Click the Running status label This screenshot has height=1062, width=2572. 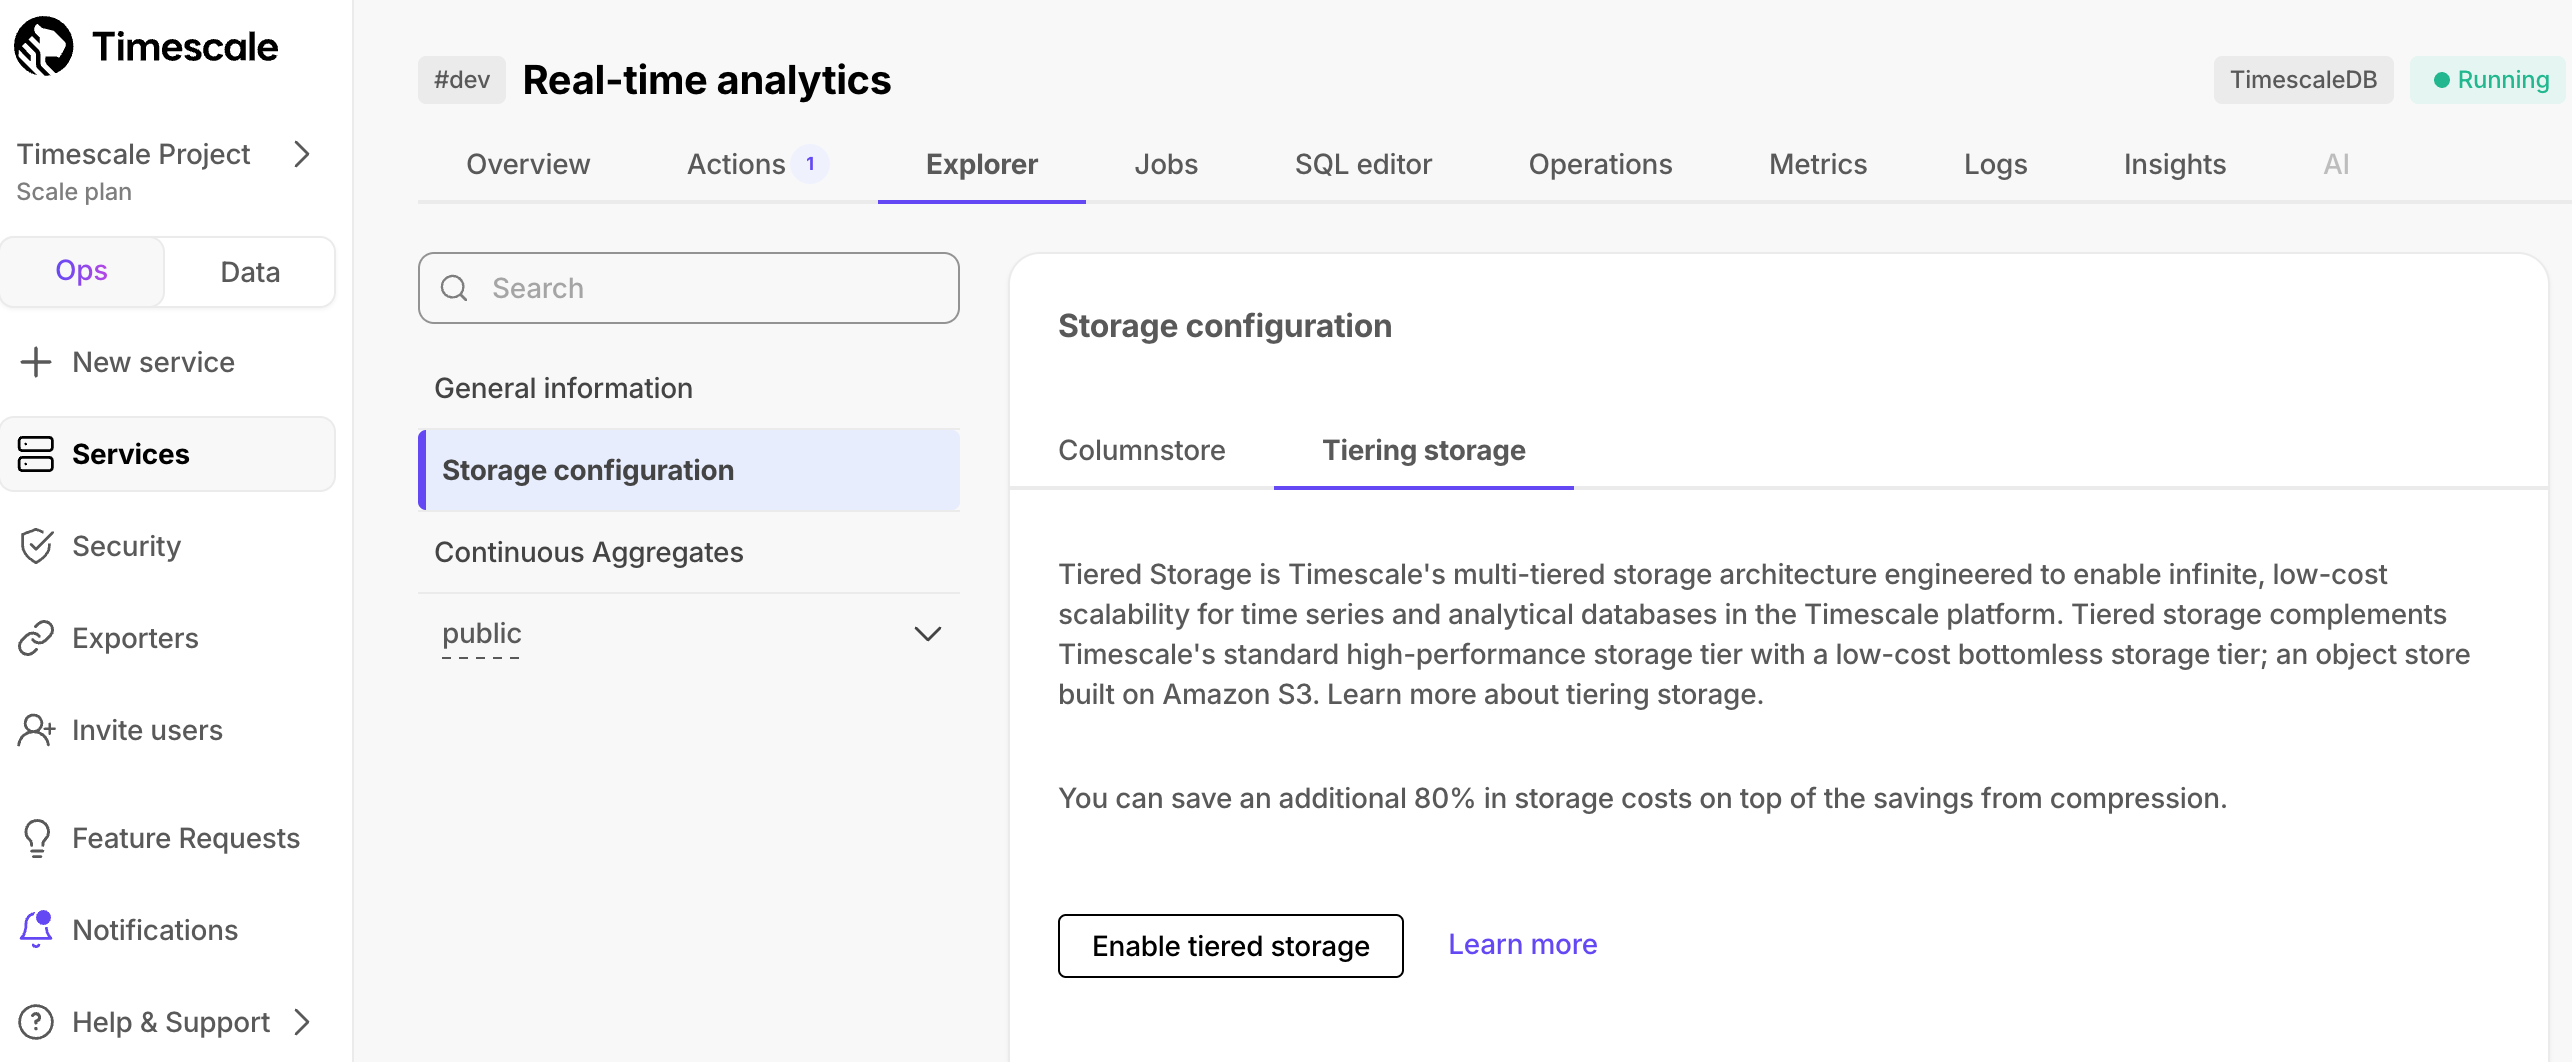[2504, 80]
